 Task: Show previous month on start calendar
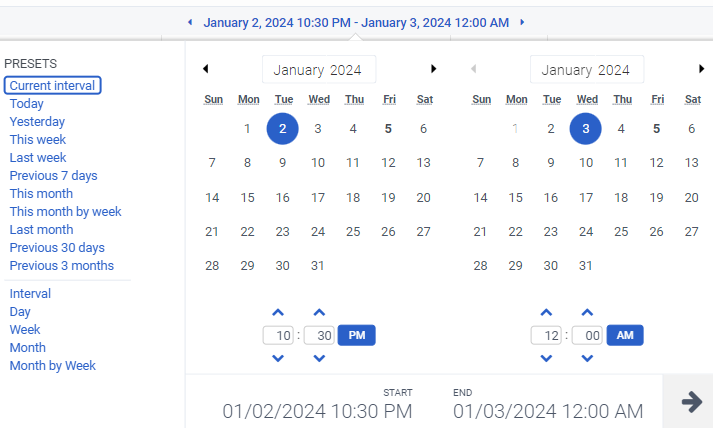click(205, 69)
